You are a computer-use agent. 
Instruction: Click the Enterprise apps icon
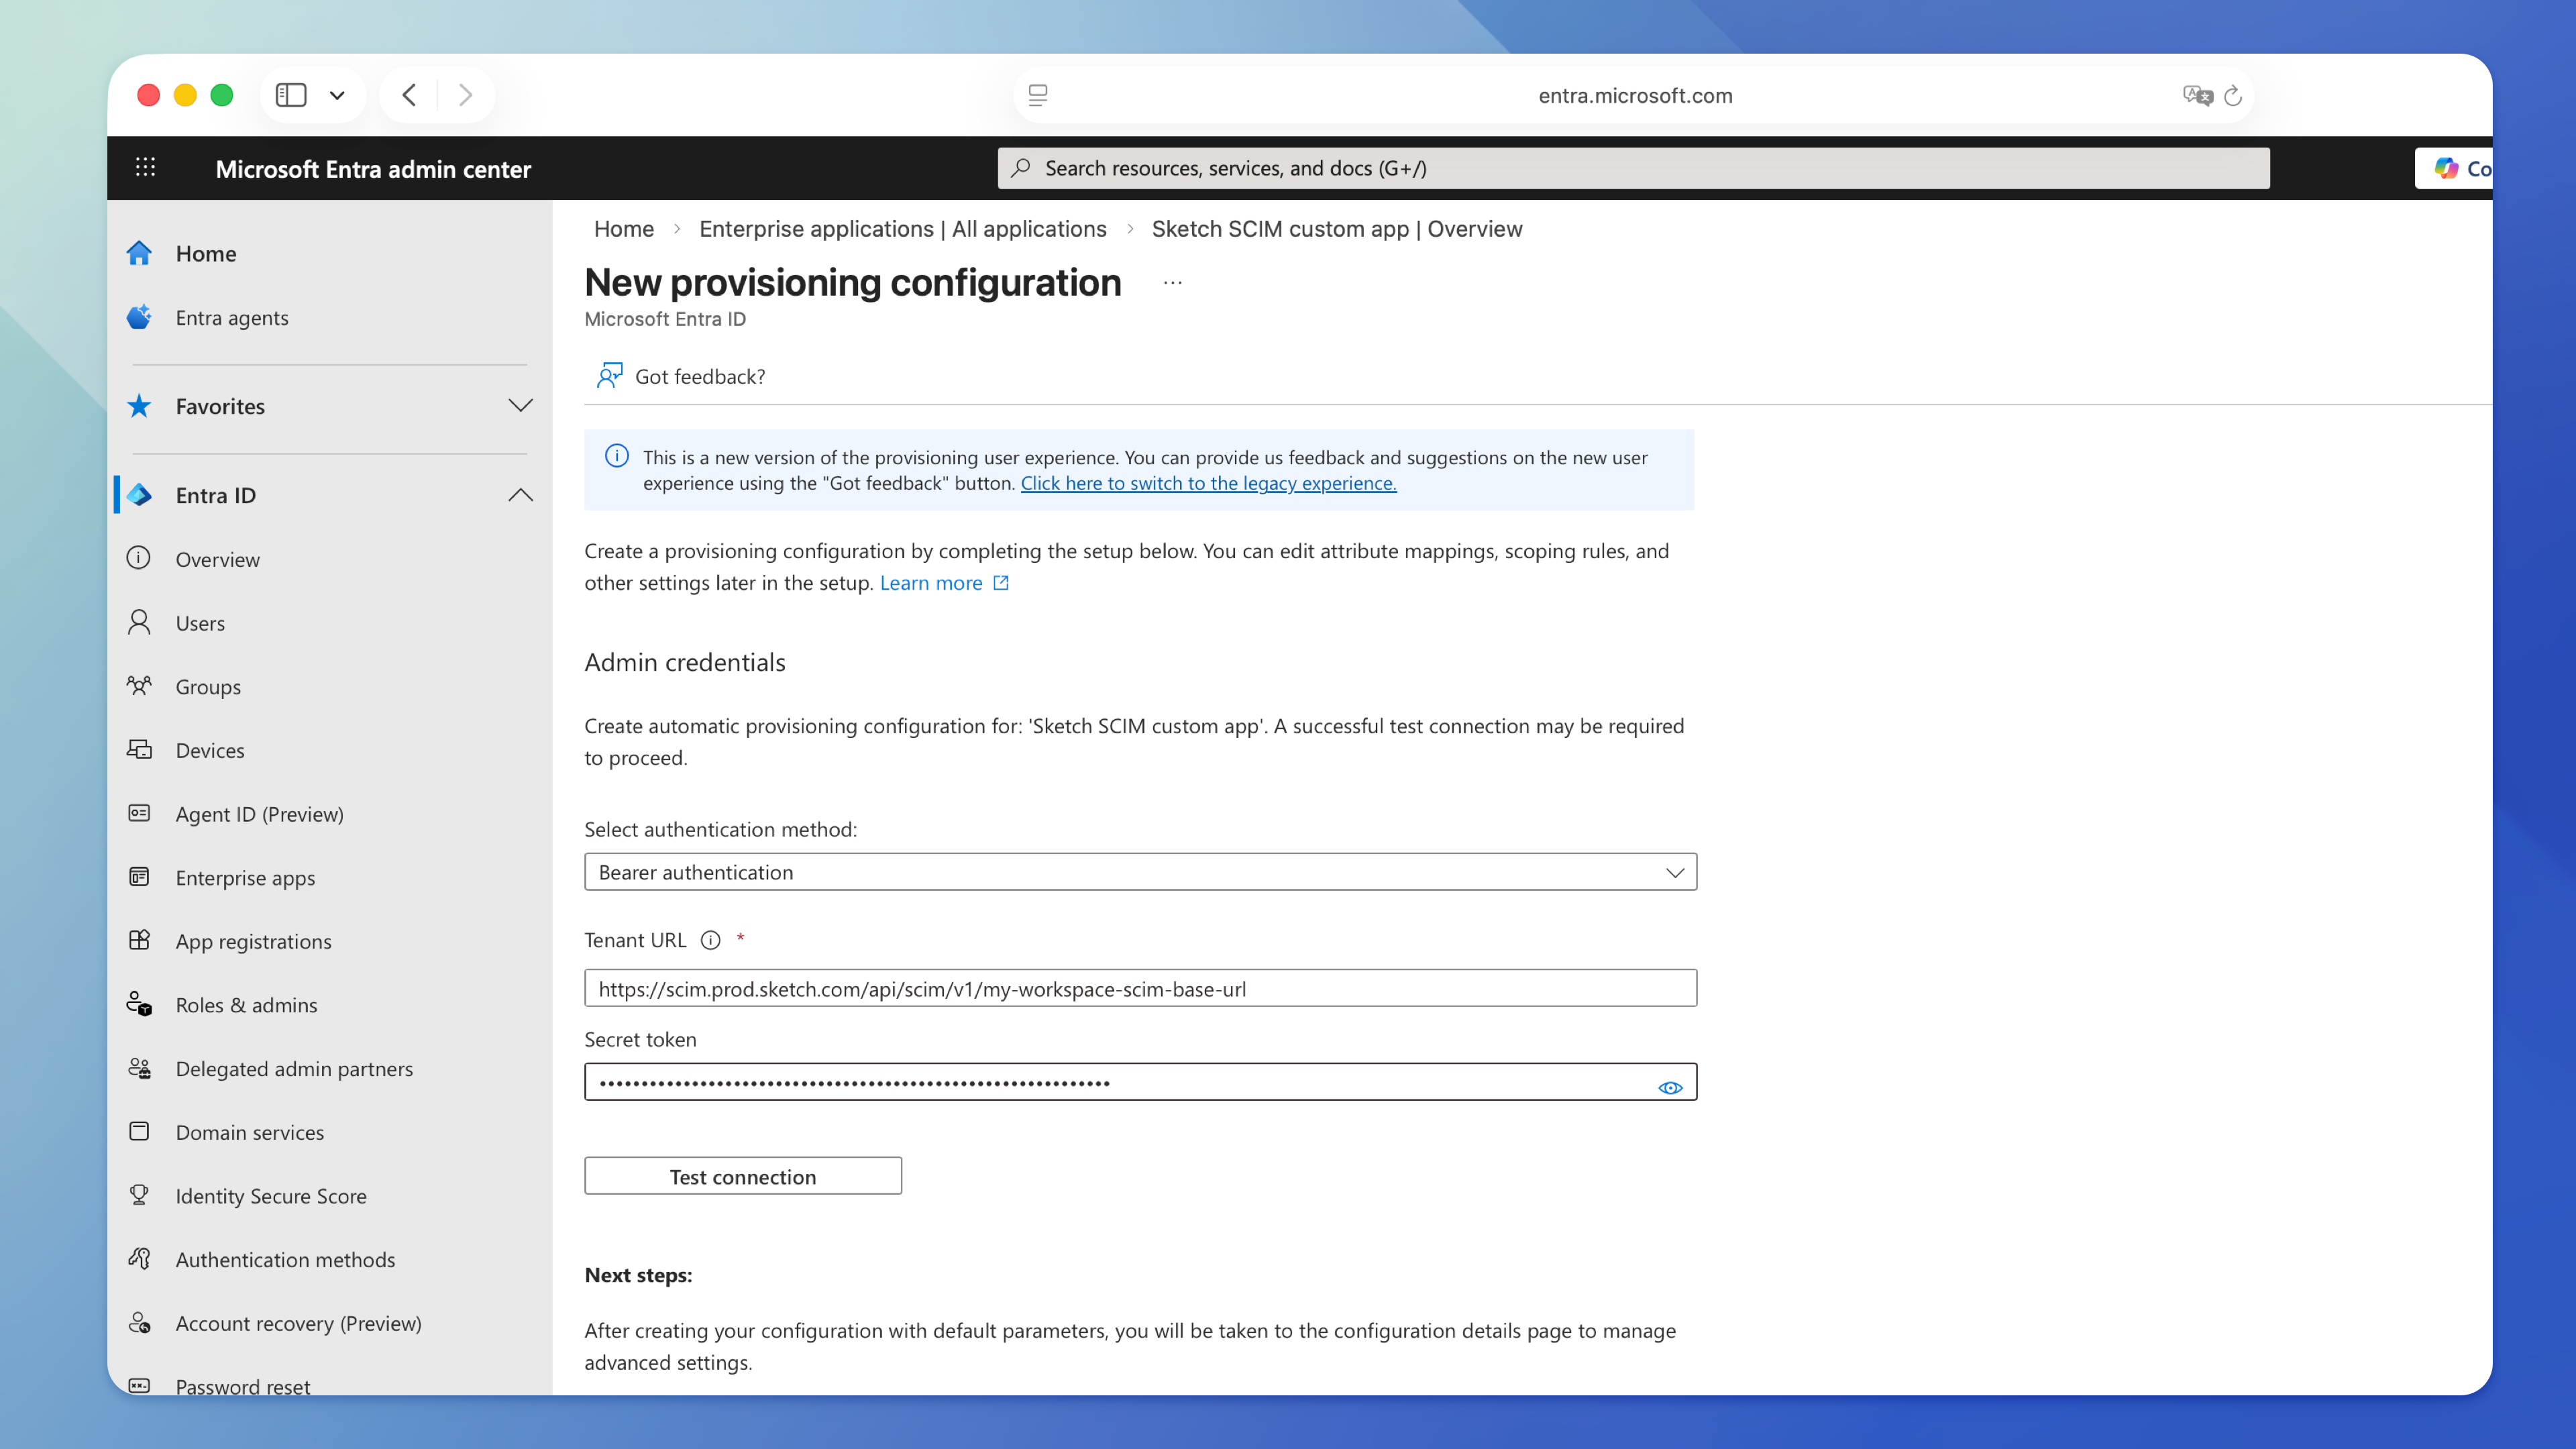click(x=139, y=877)
